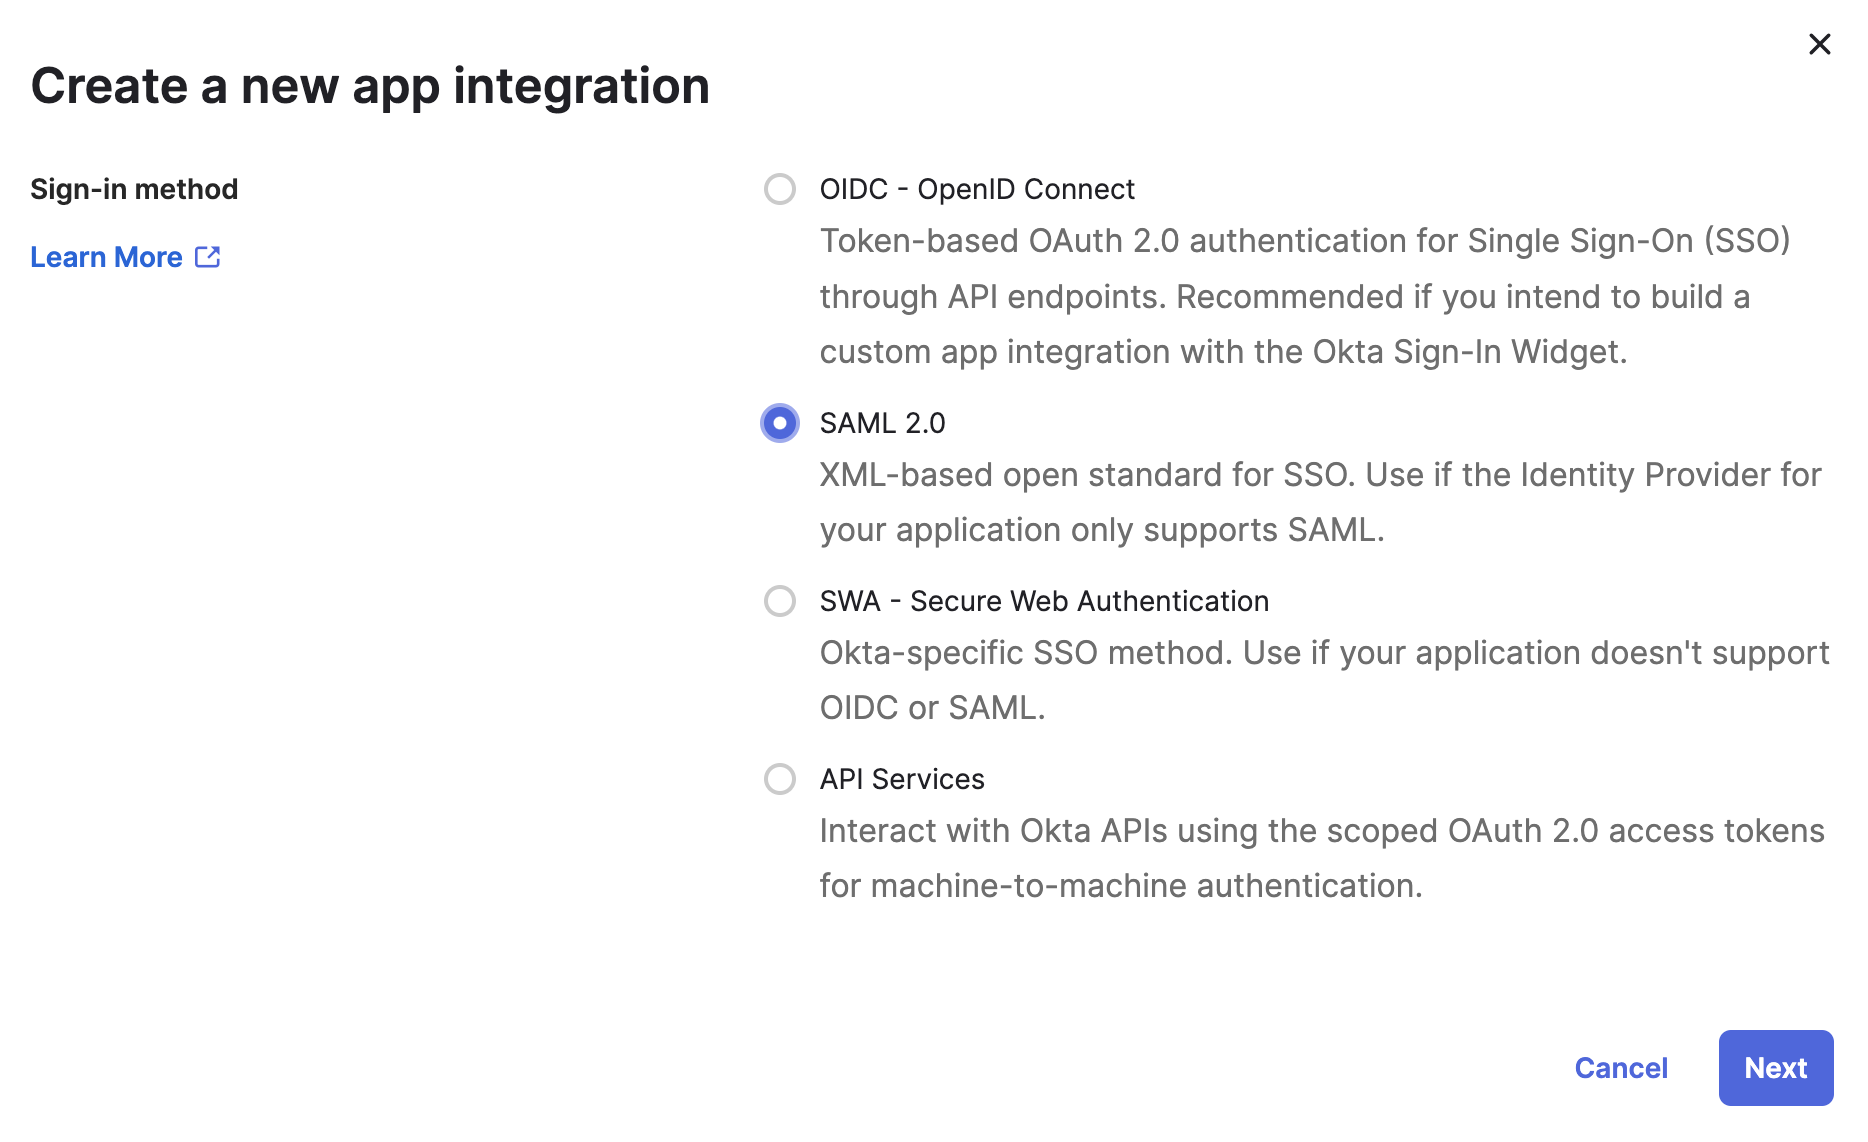Click the machine-to-machine authentication description
The height and width of the screenshot is (1142, 1868).
tap(1120, 886)
